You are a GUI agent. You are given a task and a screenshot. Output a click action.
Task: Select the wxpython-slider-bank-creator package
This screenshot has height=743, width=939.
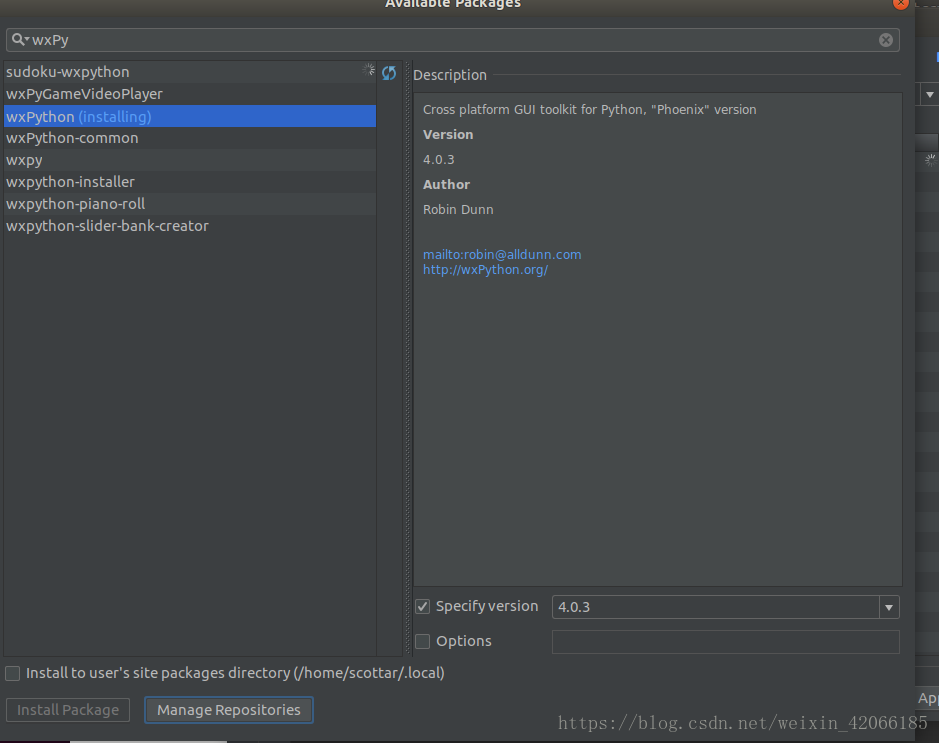(x=190, y=226)
